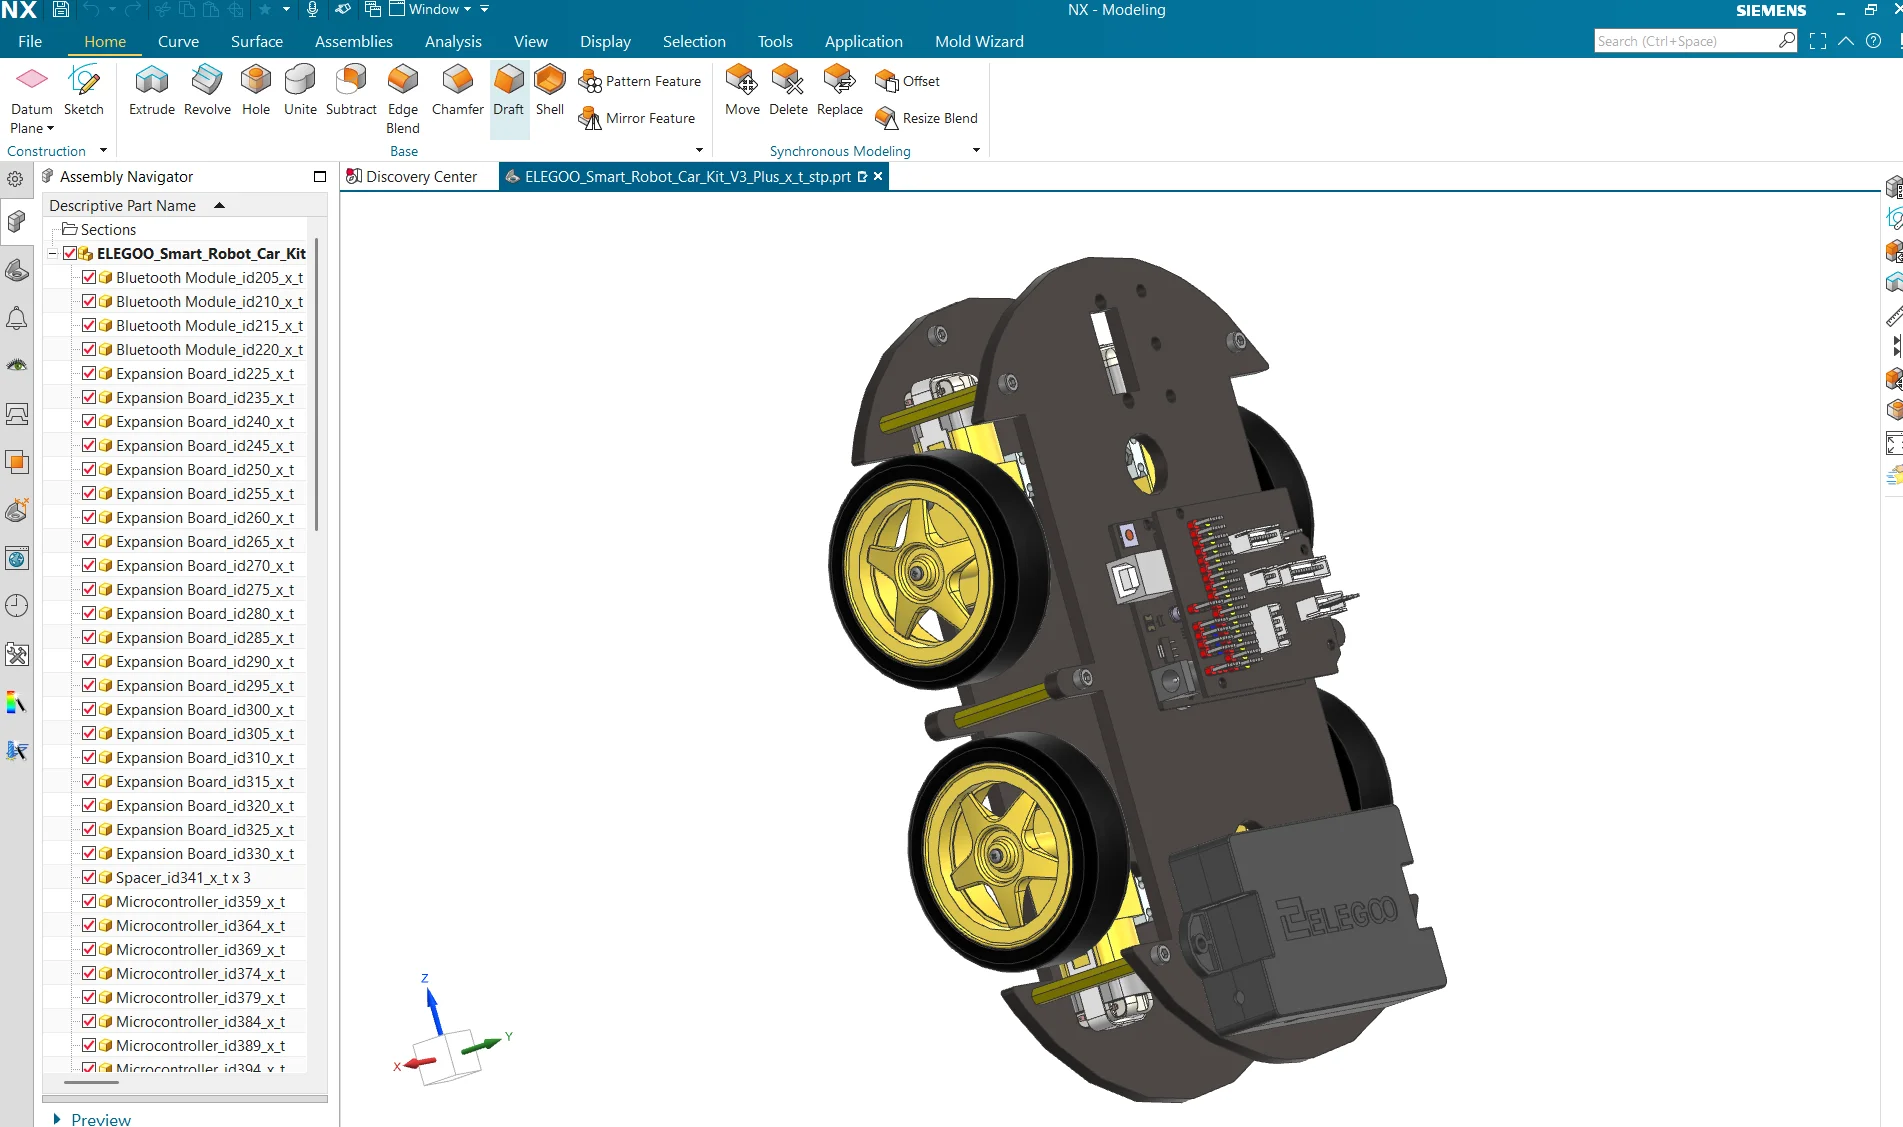This screenshot has height=1127, width=1903.
Task: Select the Replace Face tool
Action: [x=840, y=90]
